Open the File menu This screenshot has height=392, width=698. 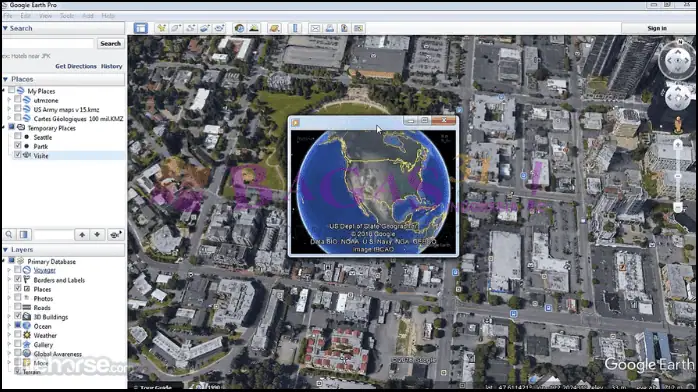[x=8, y=16]
